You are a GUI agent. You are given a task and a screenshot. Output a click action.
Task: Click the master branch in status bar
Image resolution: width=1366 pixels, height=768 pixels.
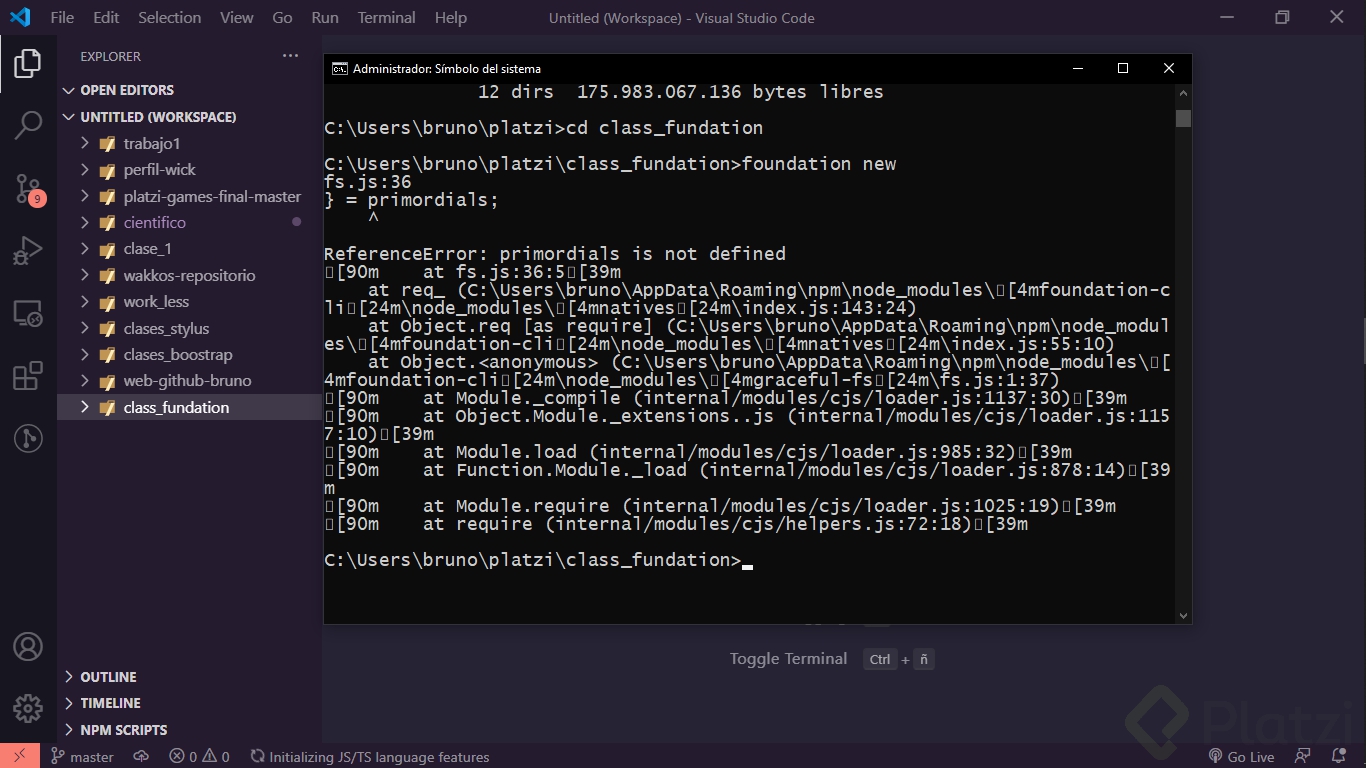[82, 757]
